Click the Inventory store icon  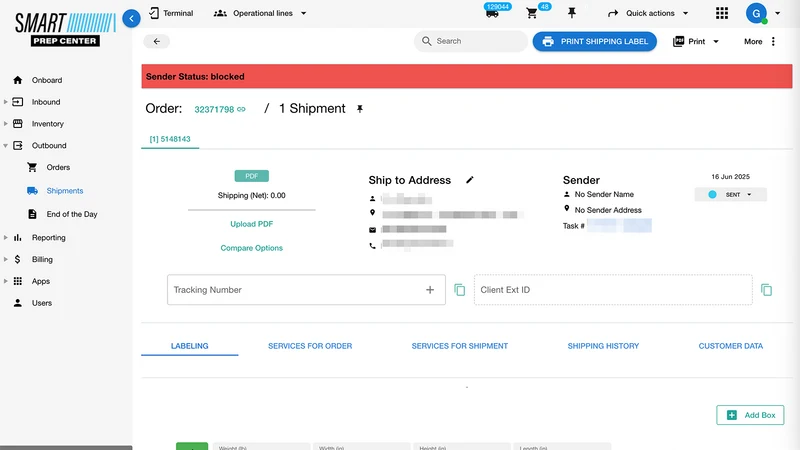point(18,124)
